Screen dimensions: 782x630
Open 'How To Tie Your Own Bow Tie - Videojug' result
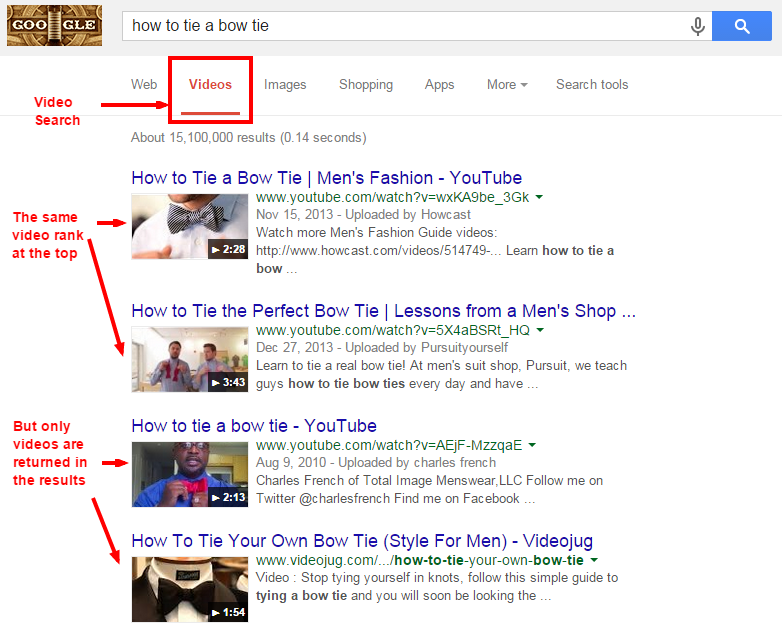pyautogui.click(x=362, y=541)
